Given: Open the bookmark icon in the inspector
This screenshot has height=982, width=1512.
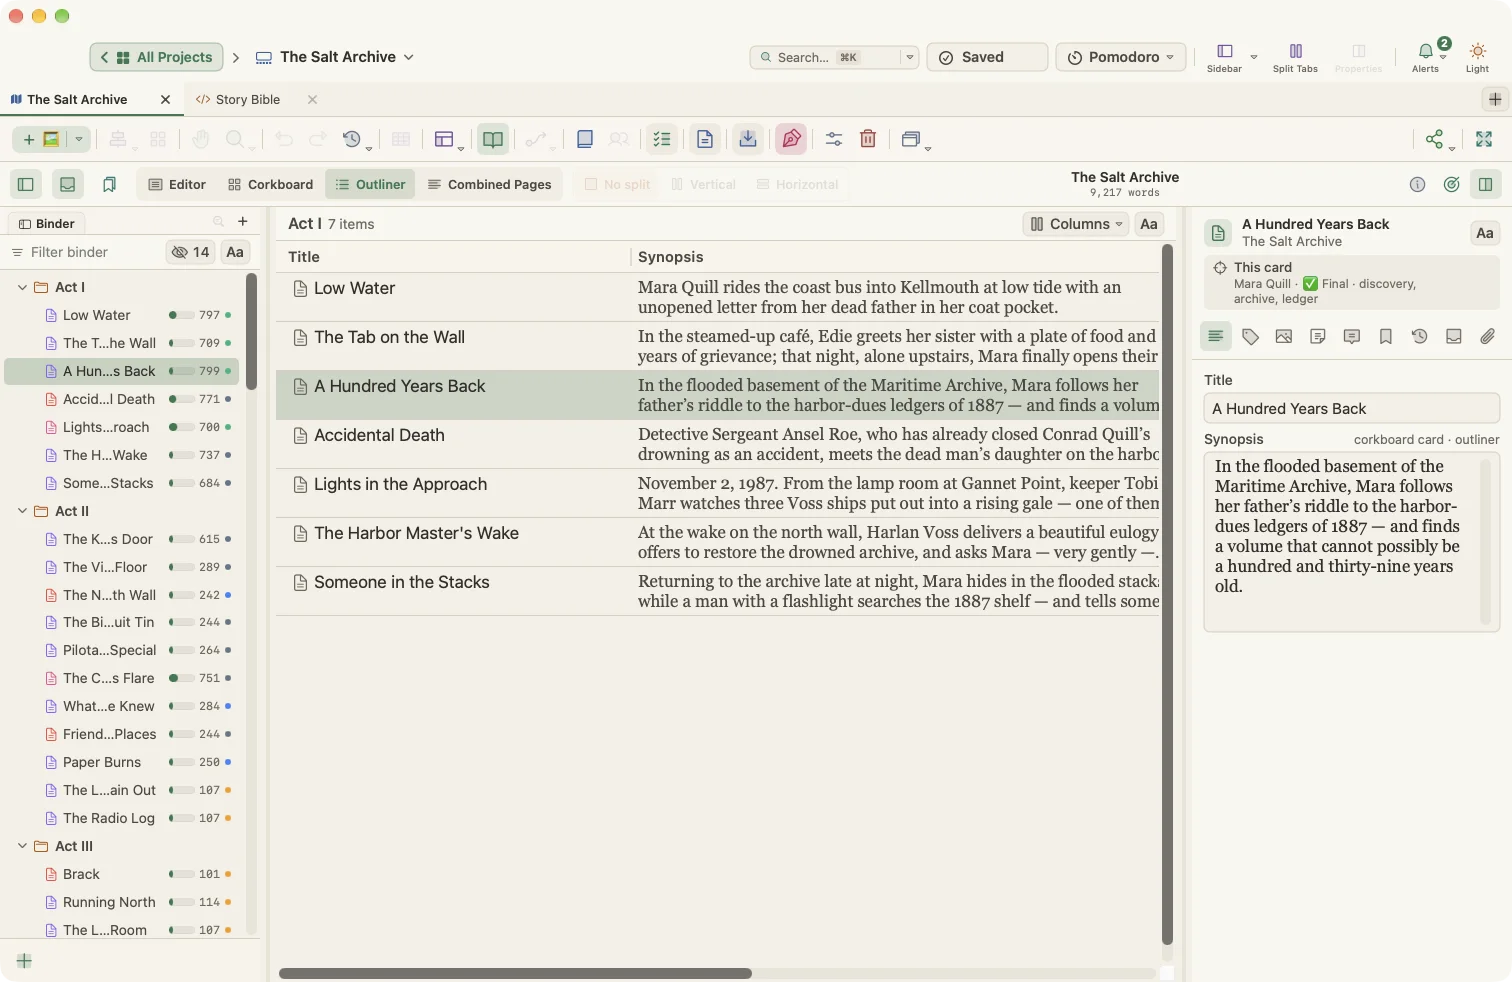Looking at the screenshot, I should [1386, 337].
